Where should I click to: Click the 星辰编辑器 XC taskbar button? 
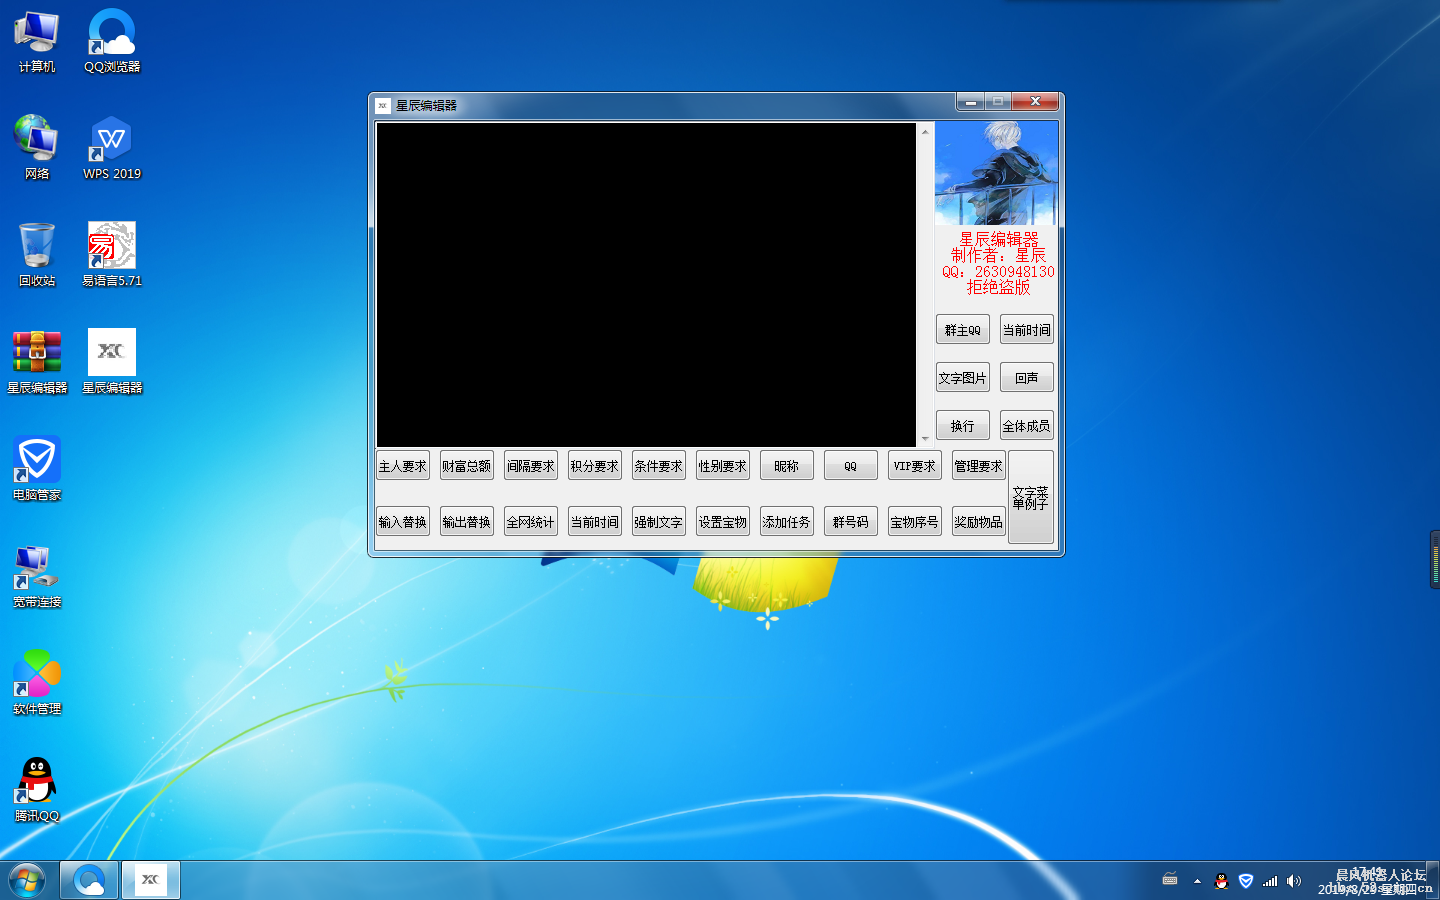[151, 880]
